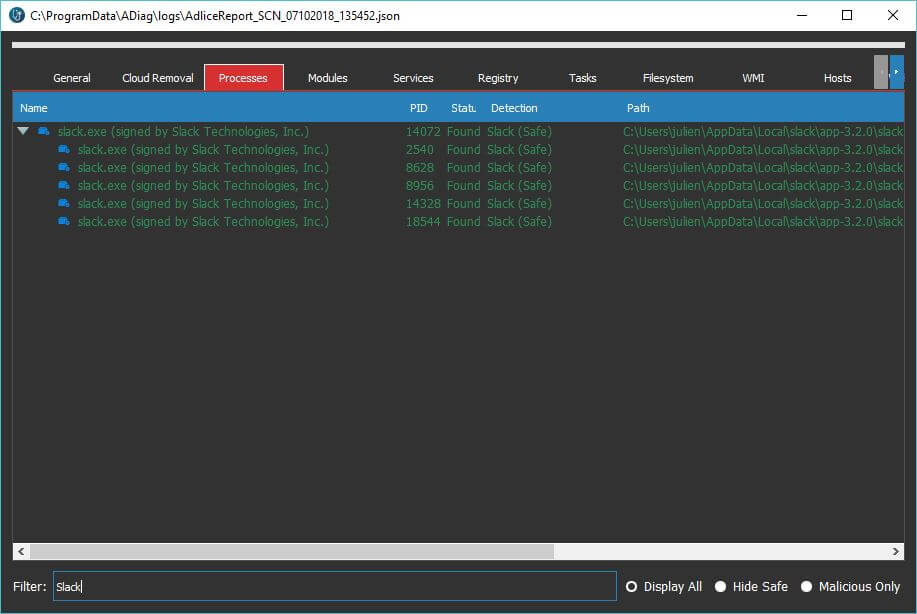Image resolution: width=917 pixels, height=614 pixels.
Task: Sort by the Detection column header
Action: click(514, 108)
